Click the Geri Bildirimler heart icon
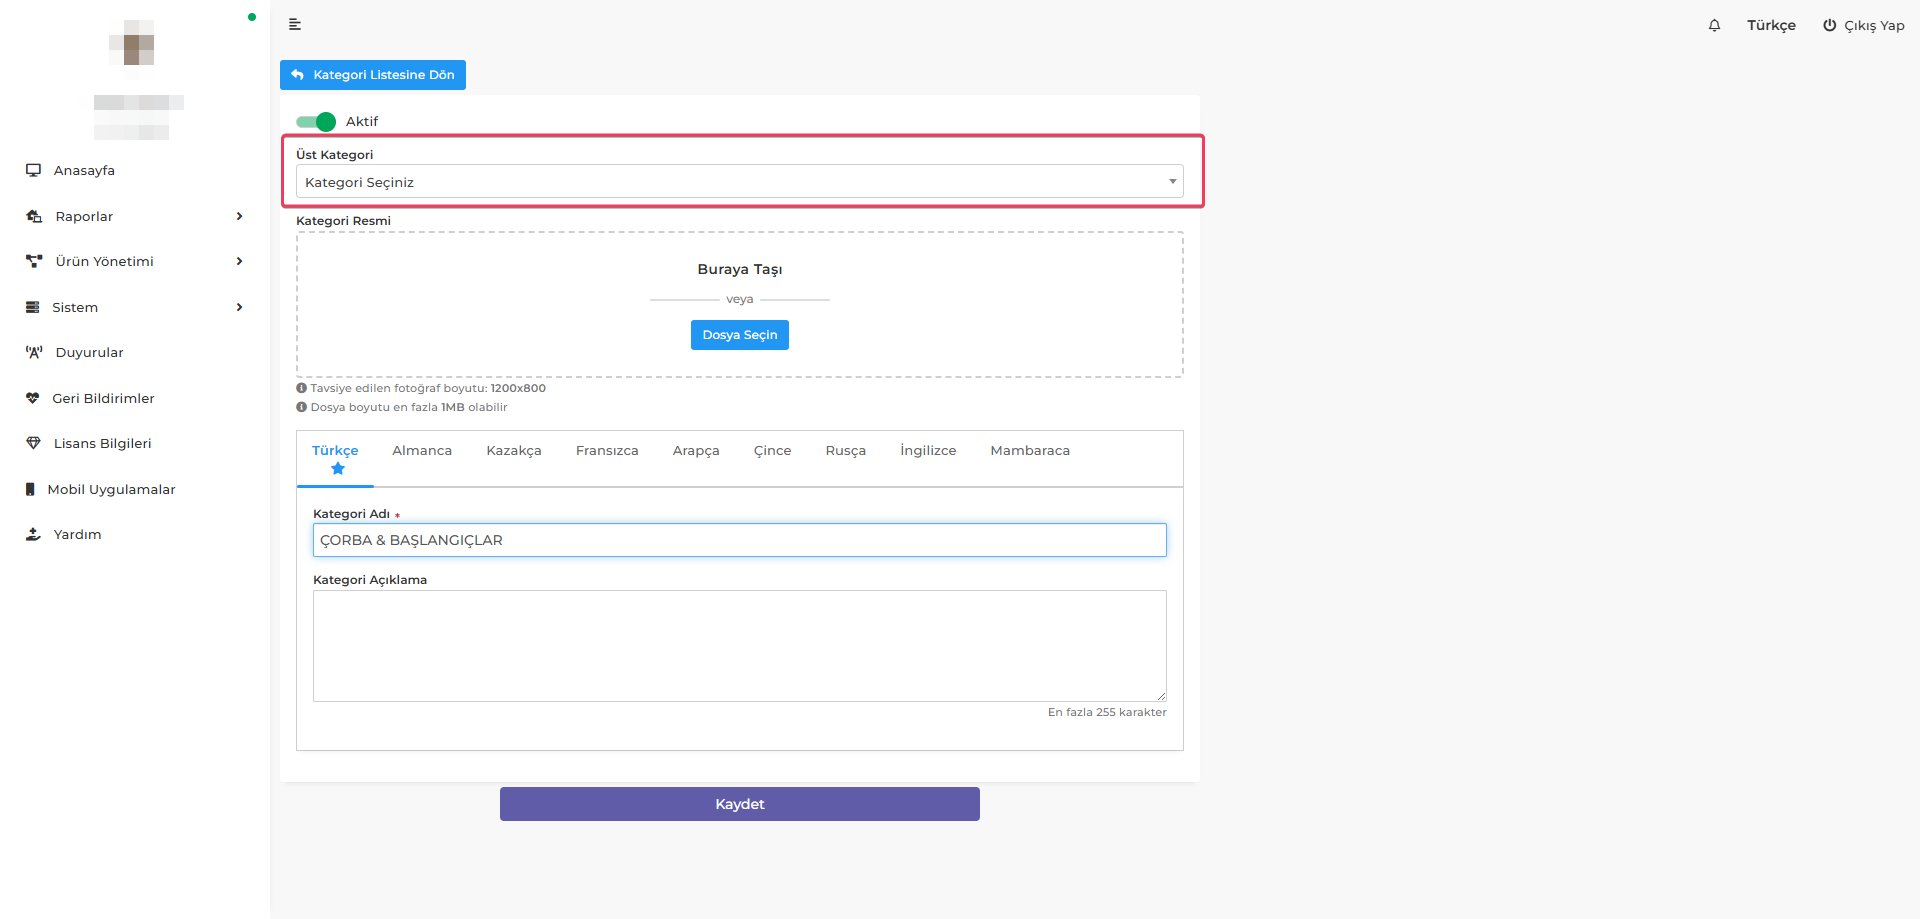 pyautogui.click(x=33, y=398)
